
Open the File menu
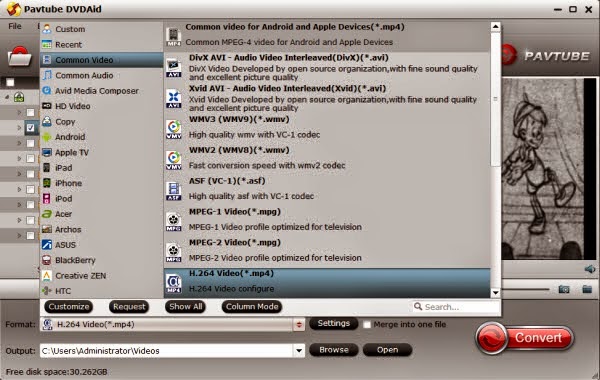15,26
